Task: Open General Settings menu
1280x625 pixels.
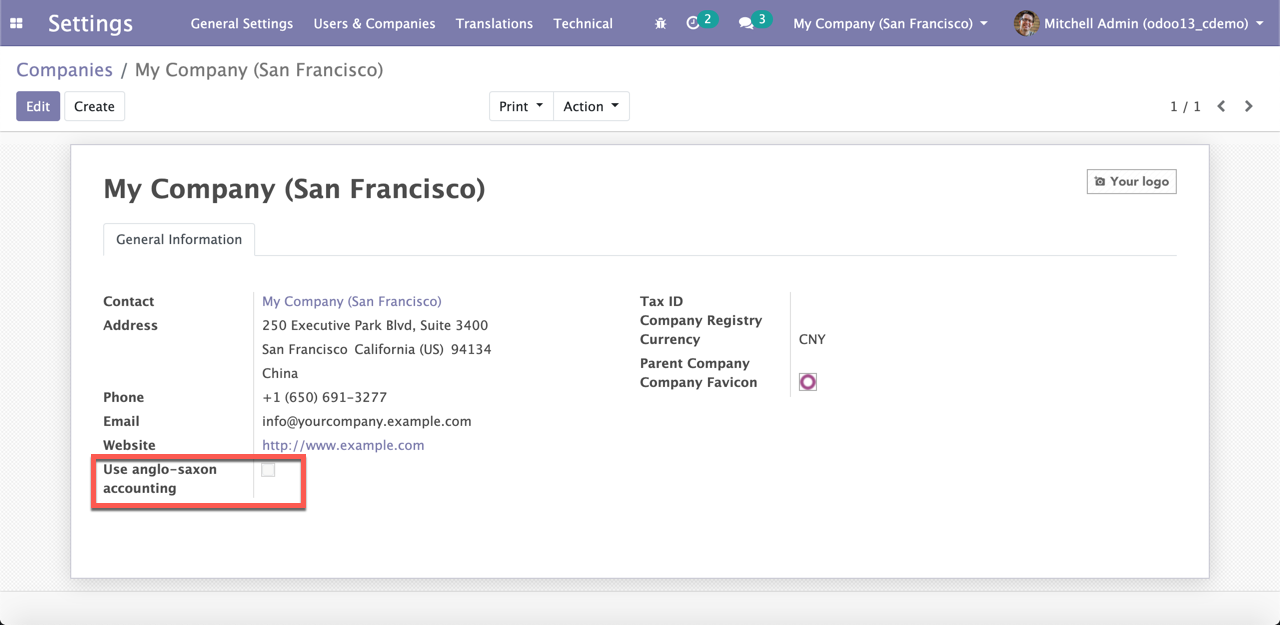Action: point(242,23)
